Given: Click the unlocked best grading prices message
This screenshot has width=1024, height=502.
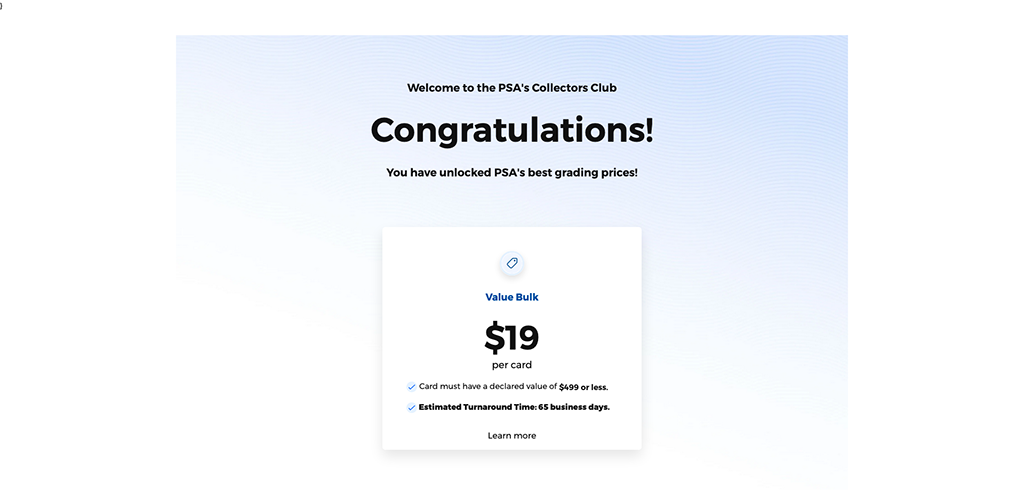Looking at the screenshot, I should pos(512,172).
